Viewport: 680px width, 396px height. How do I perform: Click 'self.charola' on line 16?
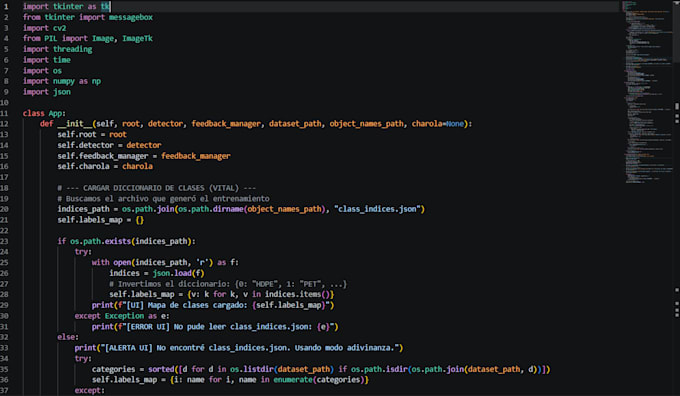point(83,167)
